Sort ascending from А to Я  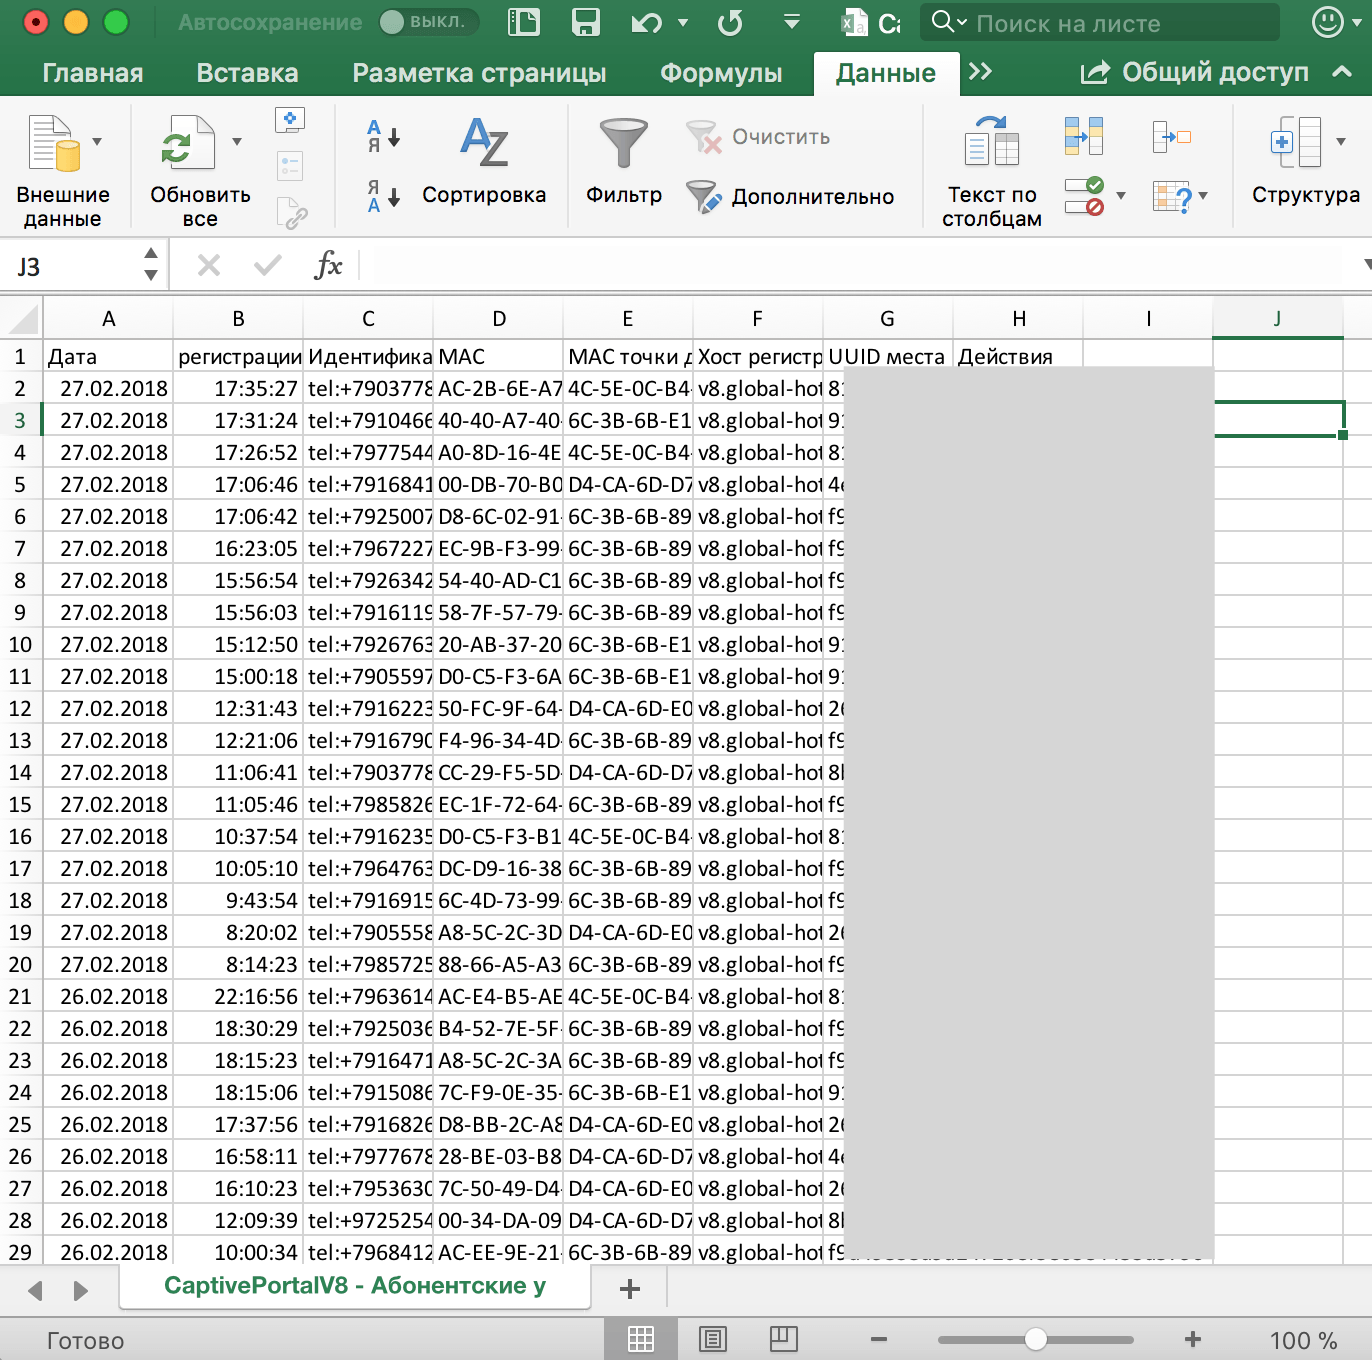[383, 136]
